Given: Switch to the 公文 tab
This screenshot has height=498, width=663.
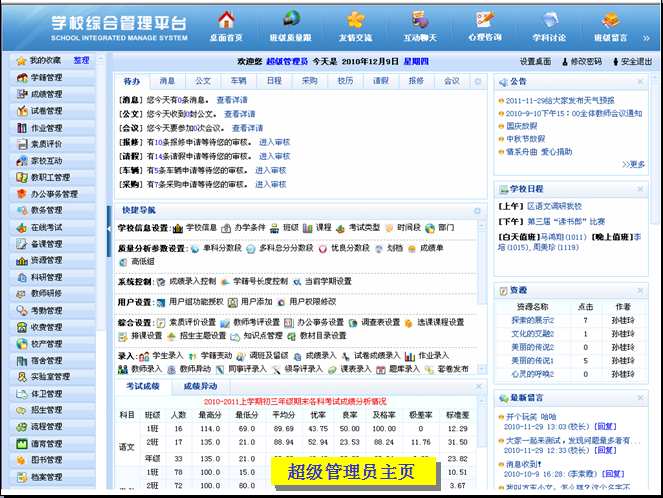Looking at the screenshot, I should [x=203, y=81].
